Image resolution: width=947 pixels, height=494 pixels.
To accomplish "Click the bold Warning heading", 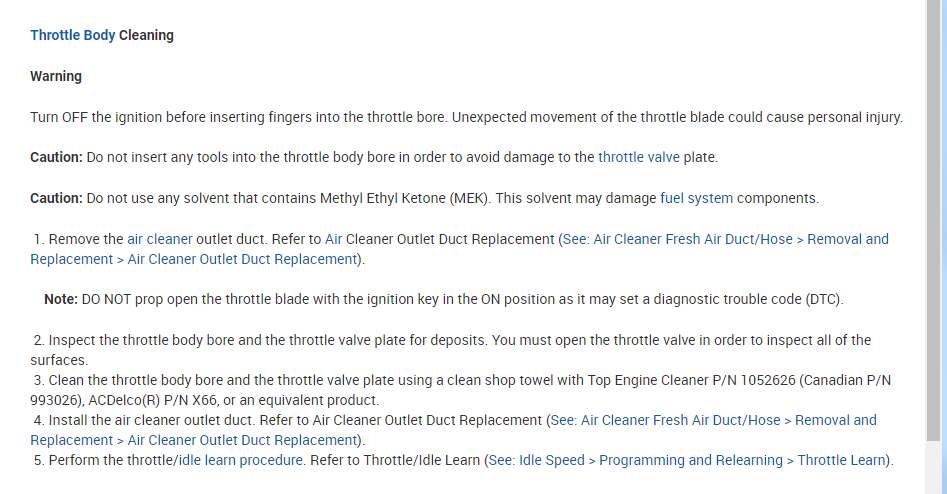I will tap(56, 76).
